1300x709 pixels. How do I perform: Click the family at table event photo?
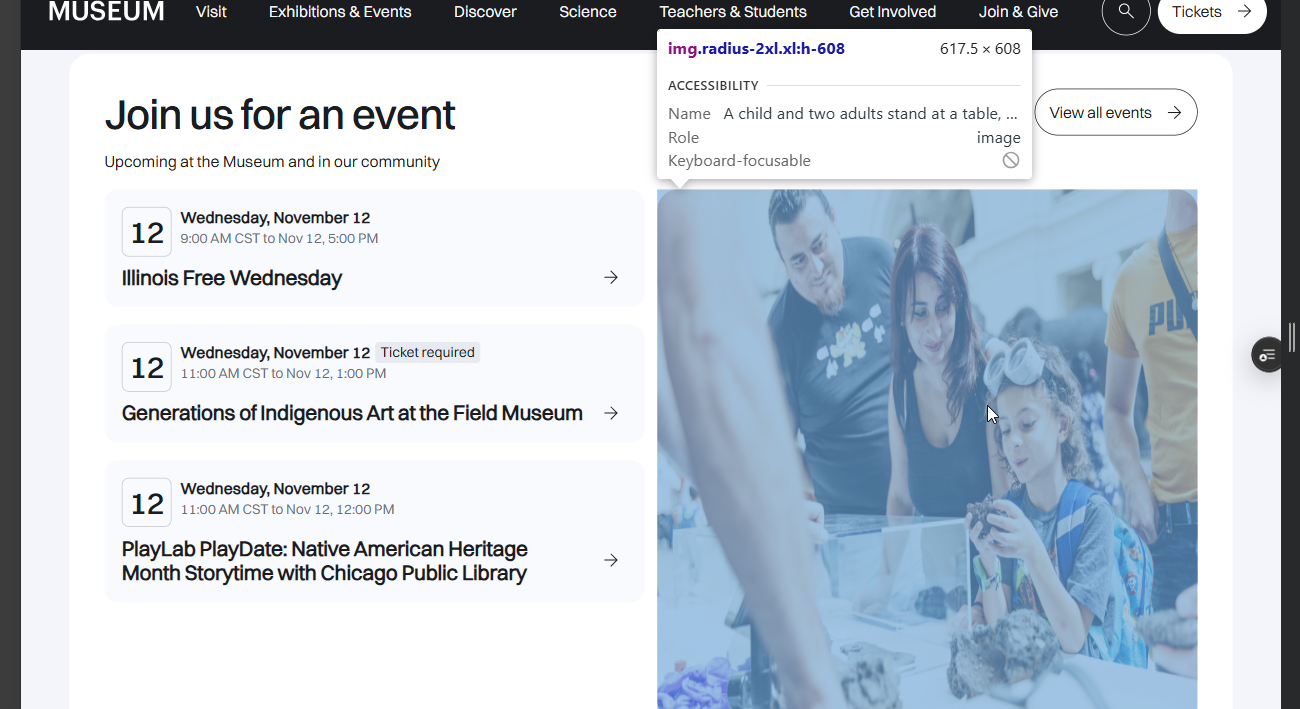tap(927, 449)
